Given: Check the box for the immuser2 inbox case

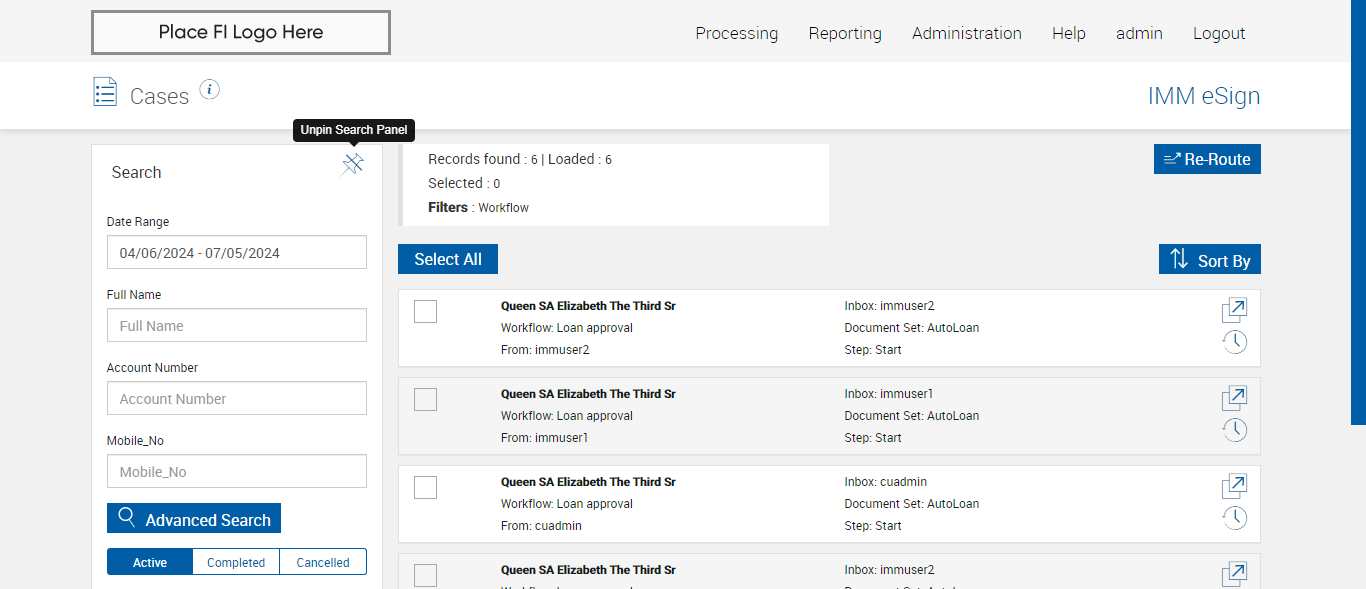Looking at the screenshot, I should (425, 312).
